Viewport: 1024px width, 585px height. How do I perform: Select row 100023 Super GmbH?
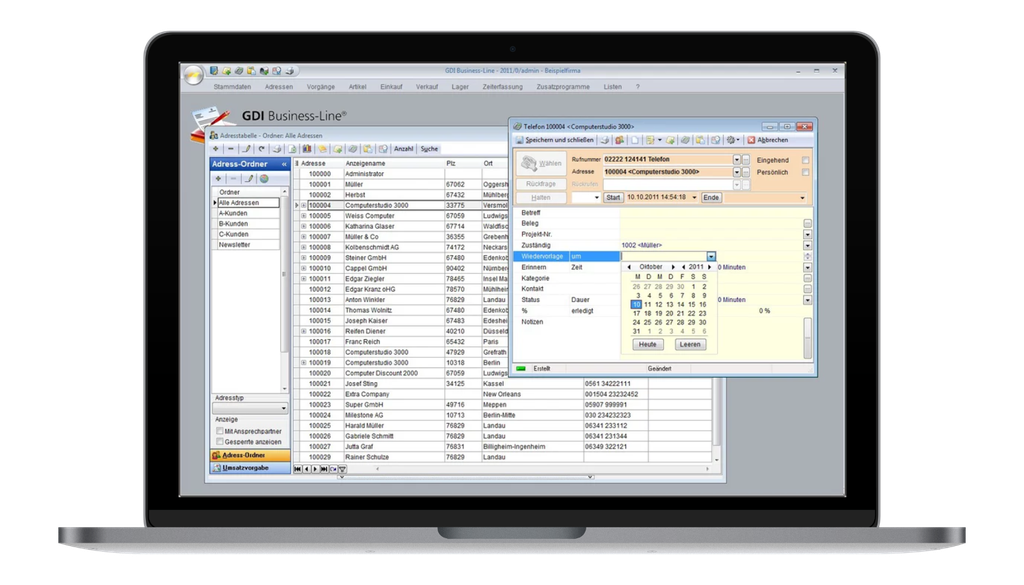point(503,404)
